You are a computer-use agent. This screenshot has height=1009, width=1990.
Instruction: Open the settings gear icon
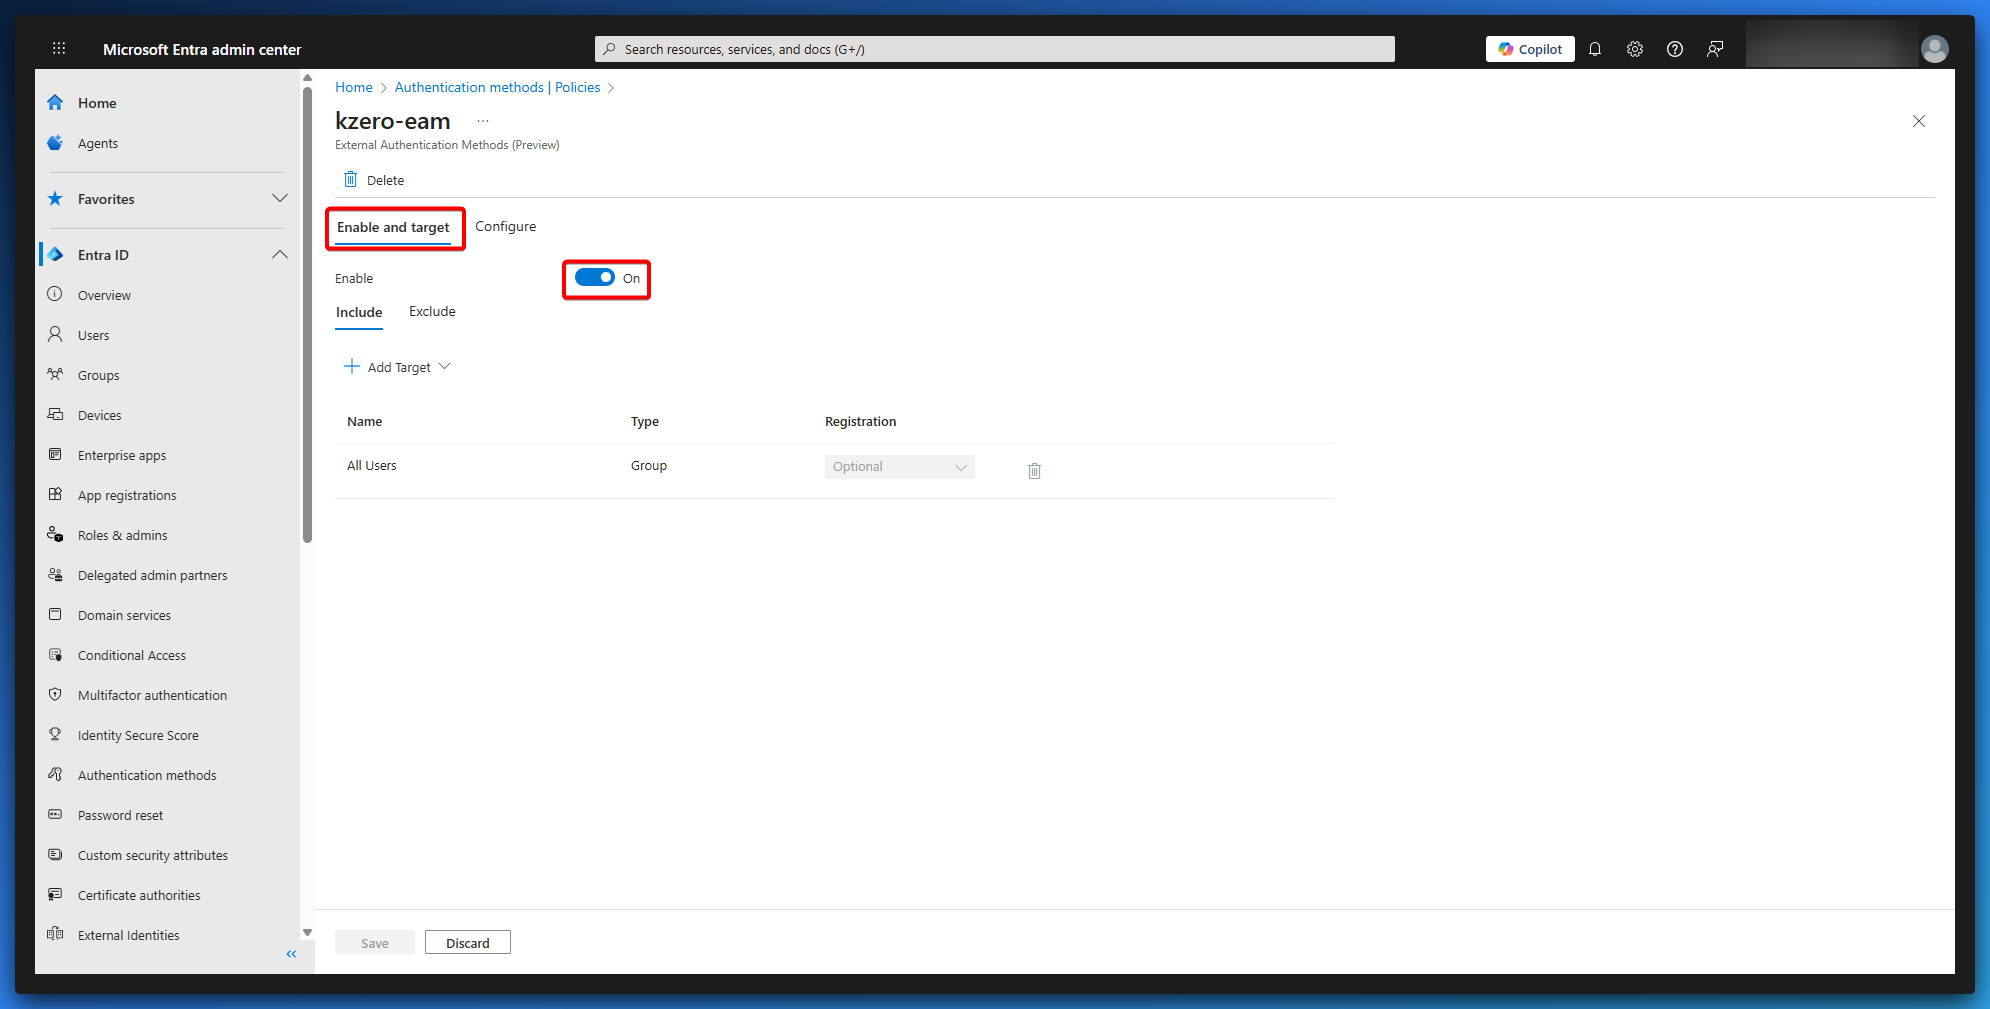(1635, 49)
